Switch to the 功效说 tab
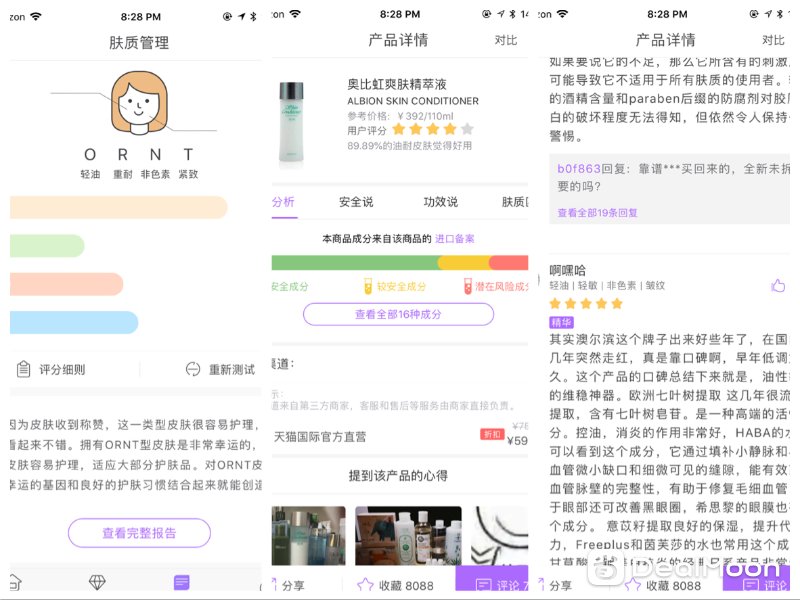This screenshot has width=800, height=600. click(440, 202)
